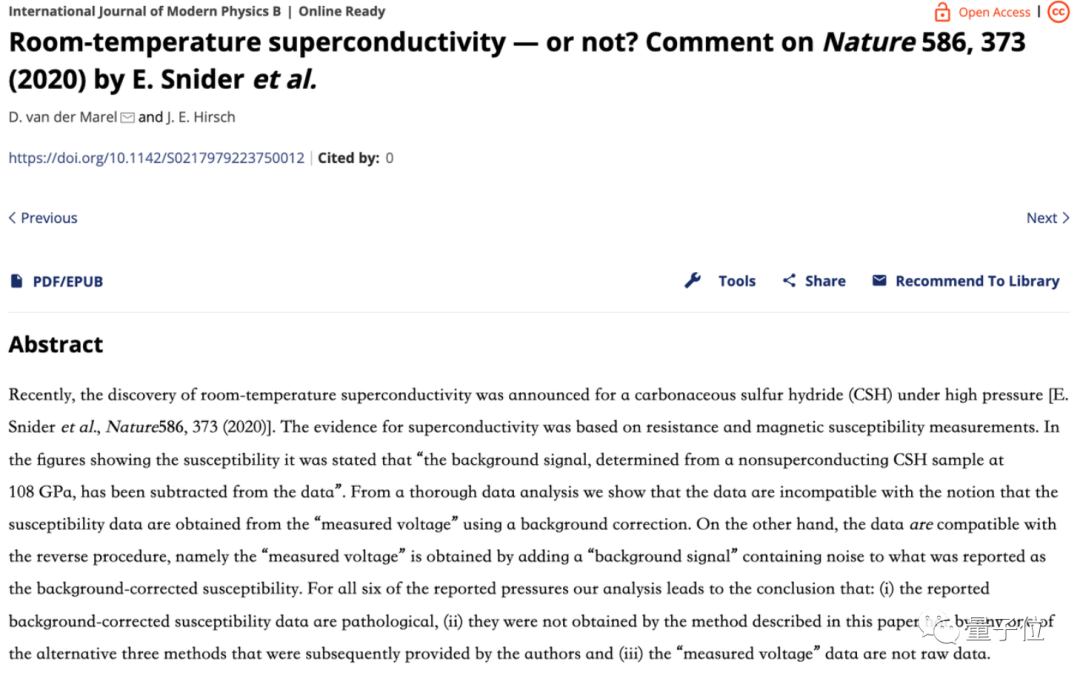The width and height of the screenshot is (1080, 676).
Task: Open the Share options label
Action: click(825, 281)
